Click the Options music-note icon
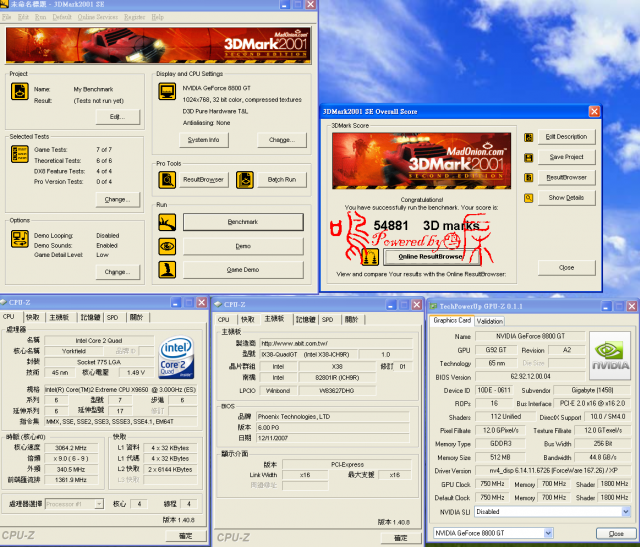The height and width of the screenshot is (547, 640). (x=20, y=239)
